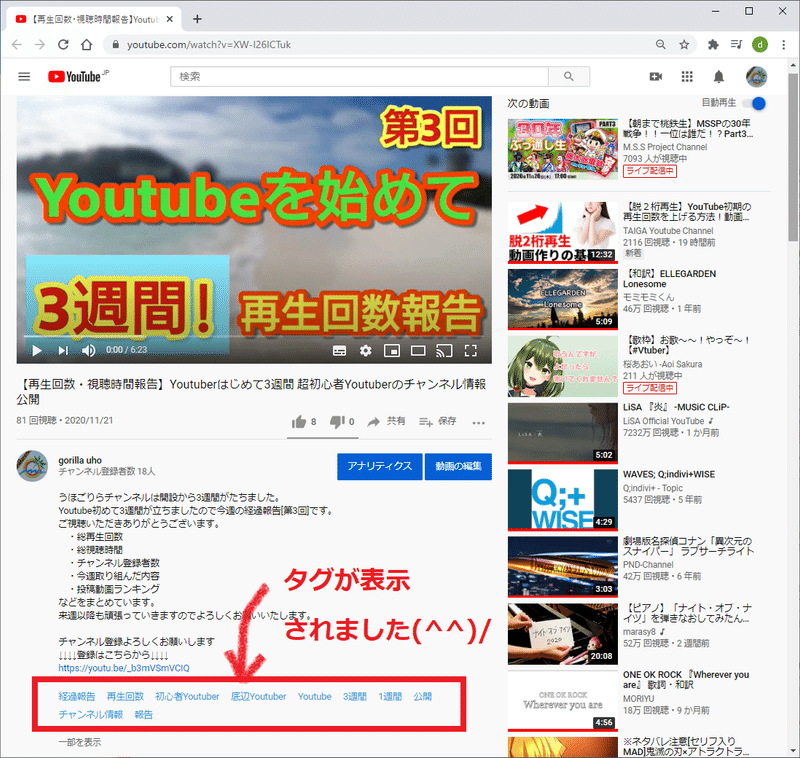
Task: Open Chrome three-dot menu
Action: click(784, 45)
